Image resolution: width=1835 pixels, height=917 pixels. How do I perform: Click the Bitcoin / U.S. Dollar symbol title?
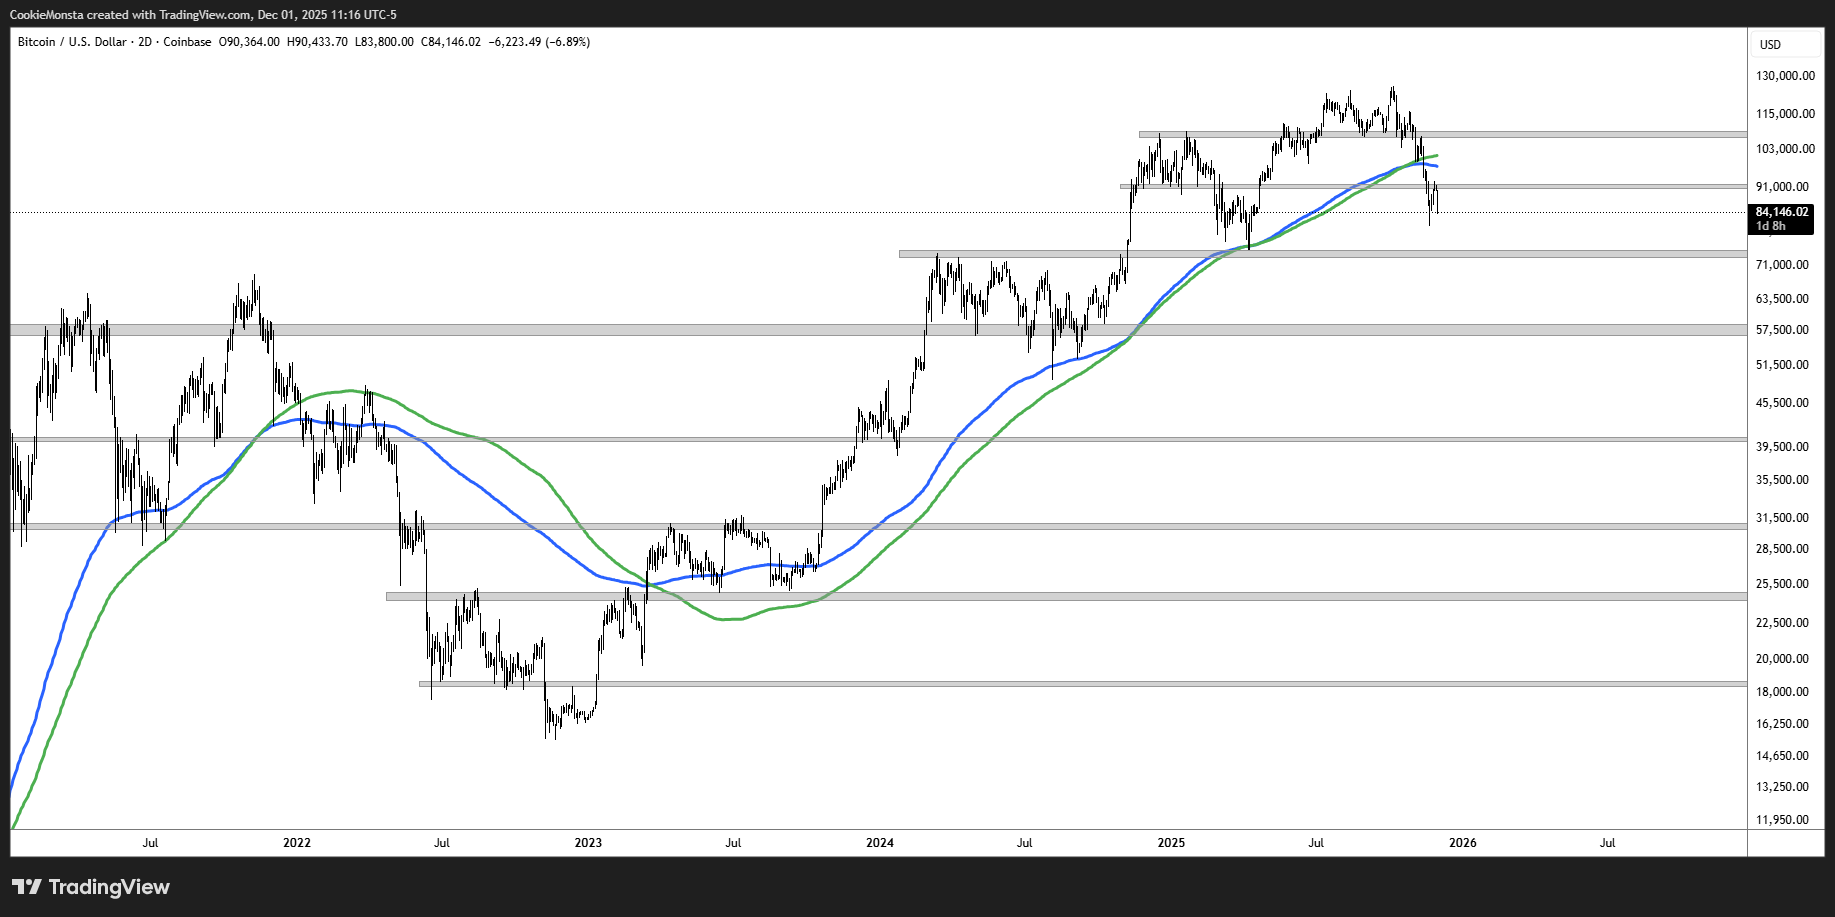(72, 42)
